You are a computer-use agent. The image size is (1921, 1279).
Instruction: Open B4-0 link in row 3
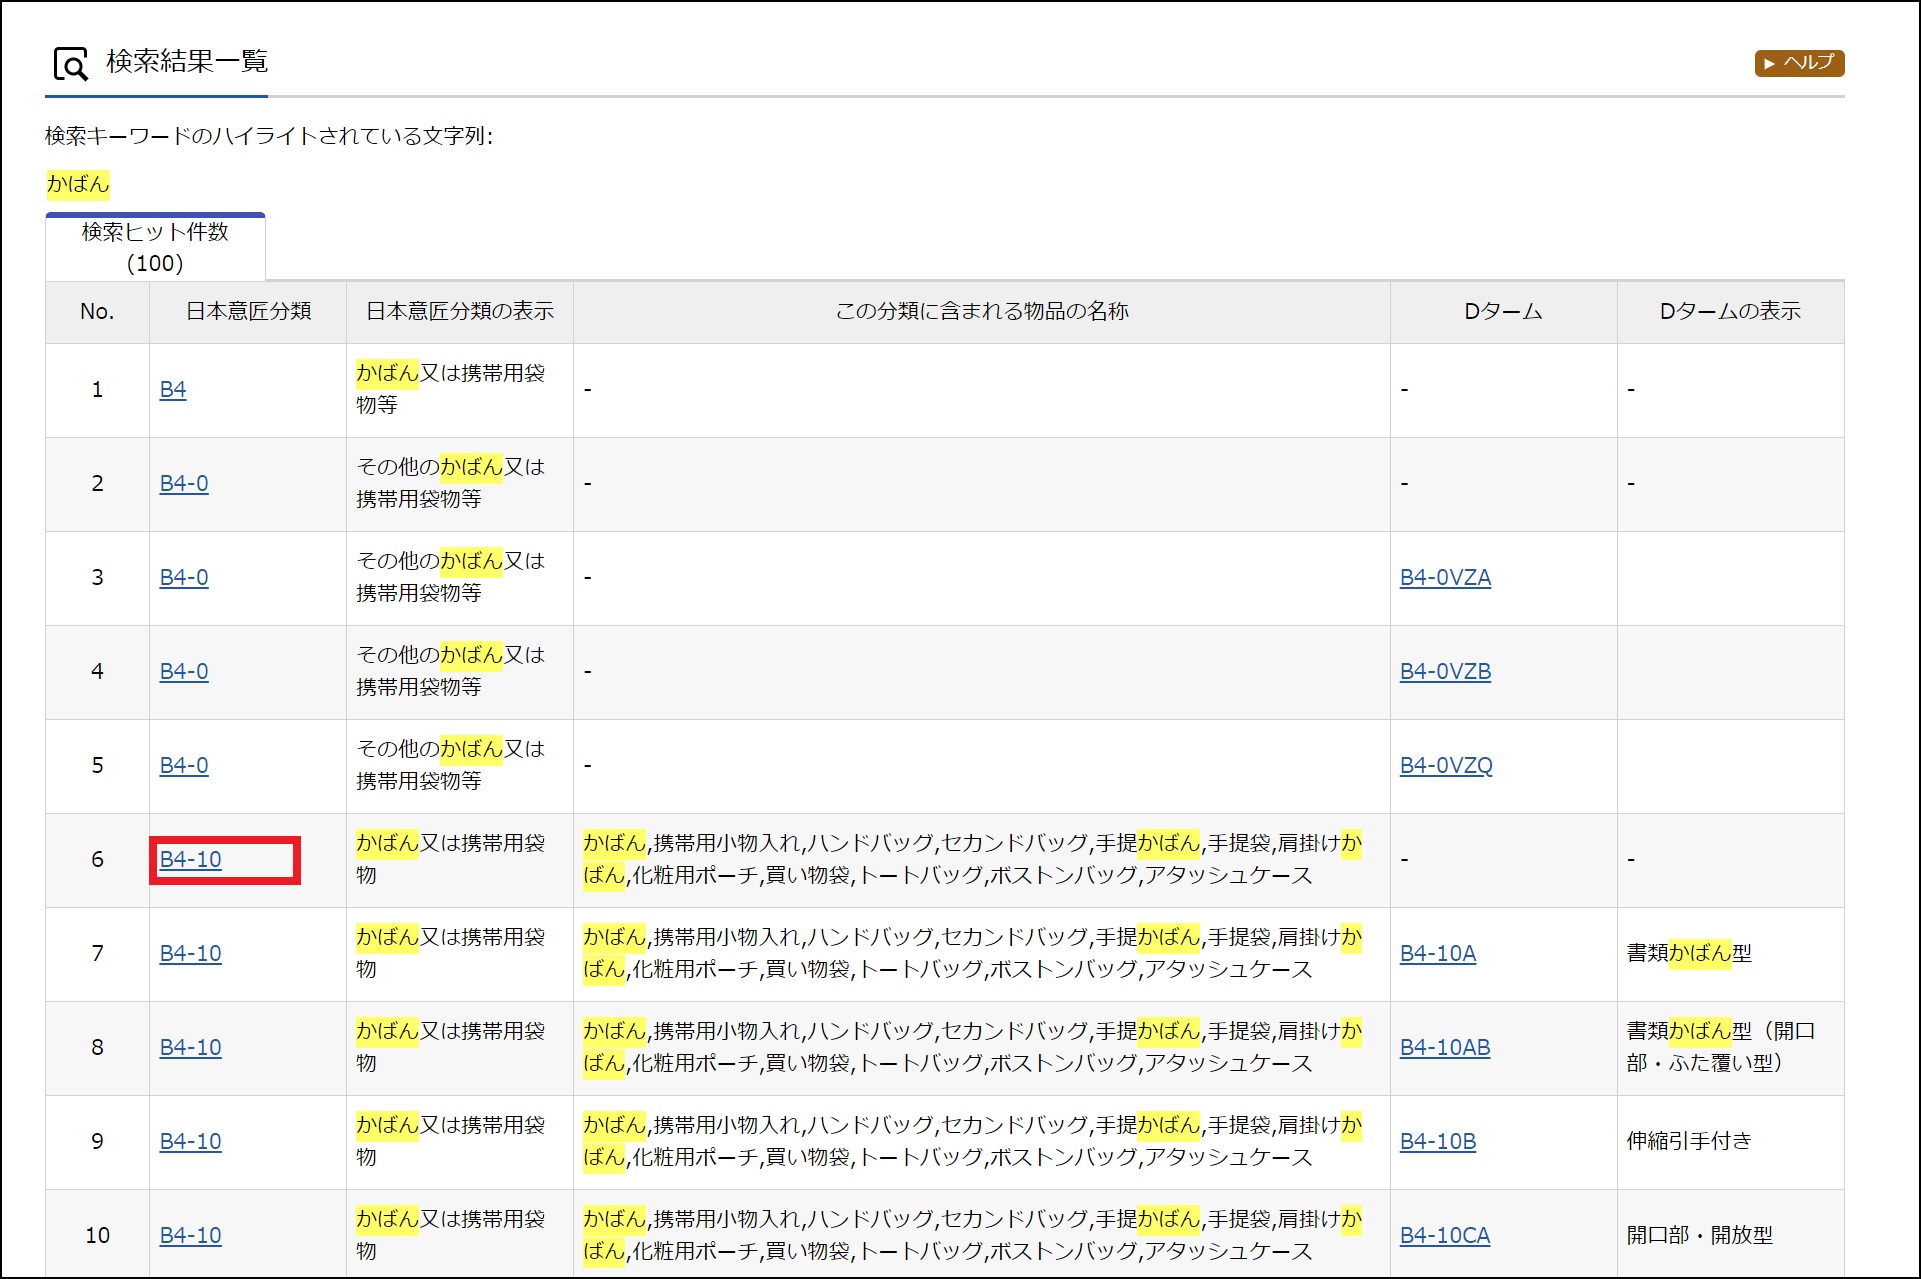coord(184,578)
